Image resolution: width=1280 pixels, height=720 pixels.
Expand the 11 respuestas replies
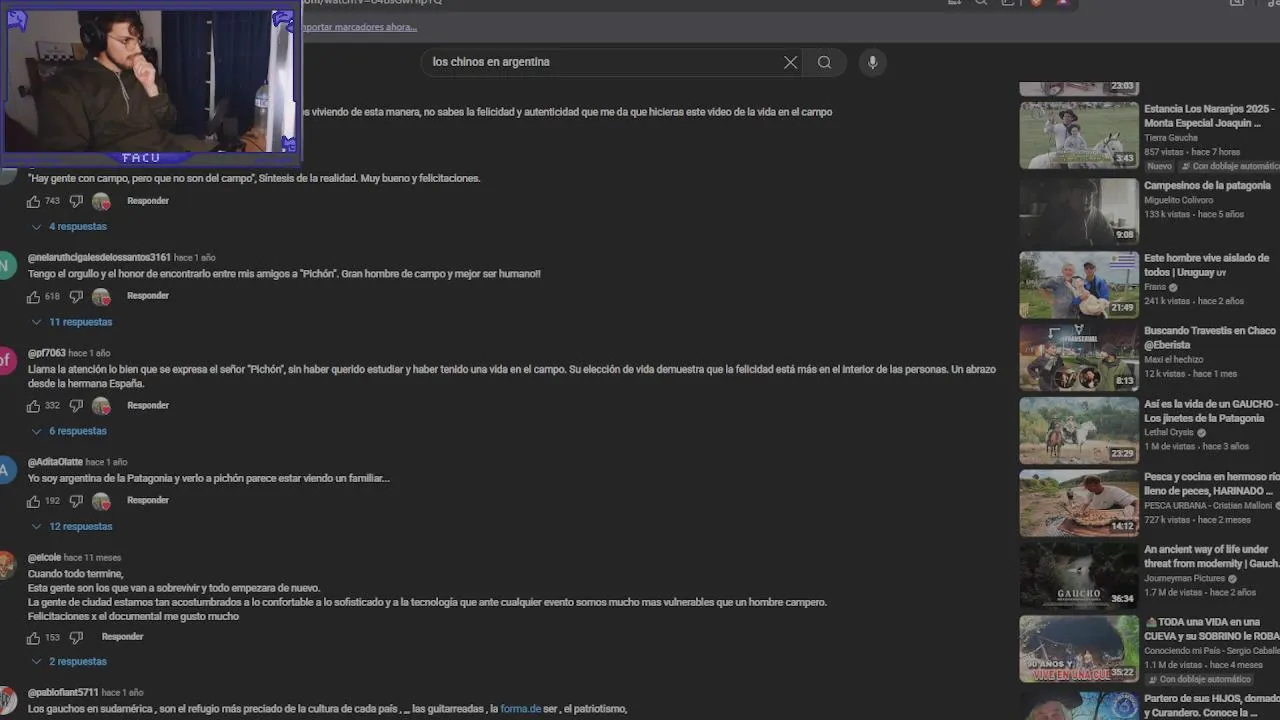click(x=72, y=322)
